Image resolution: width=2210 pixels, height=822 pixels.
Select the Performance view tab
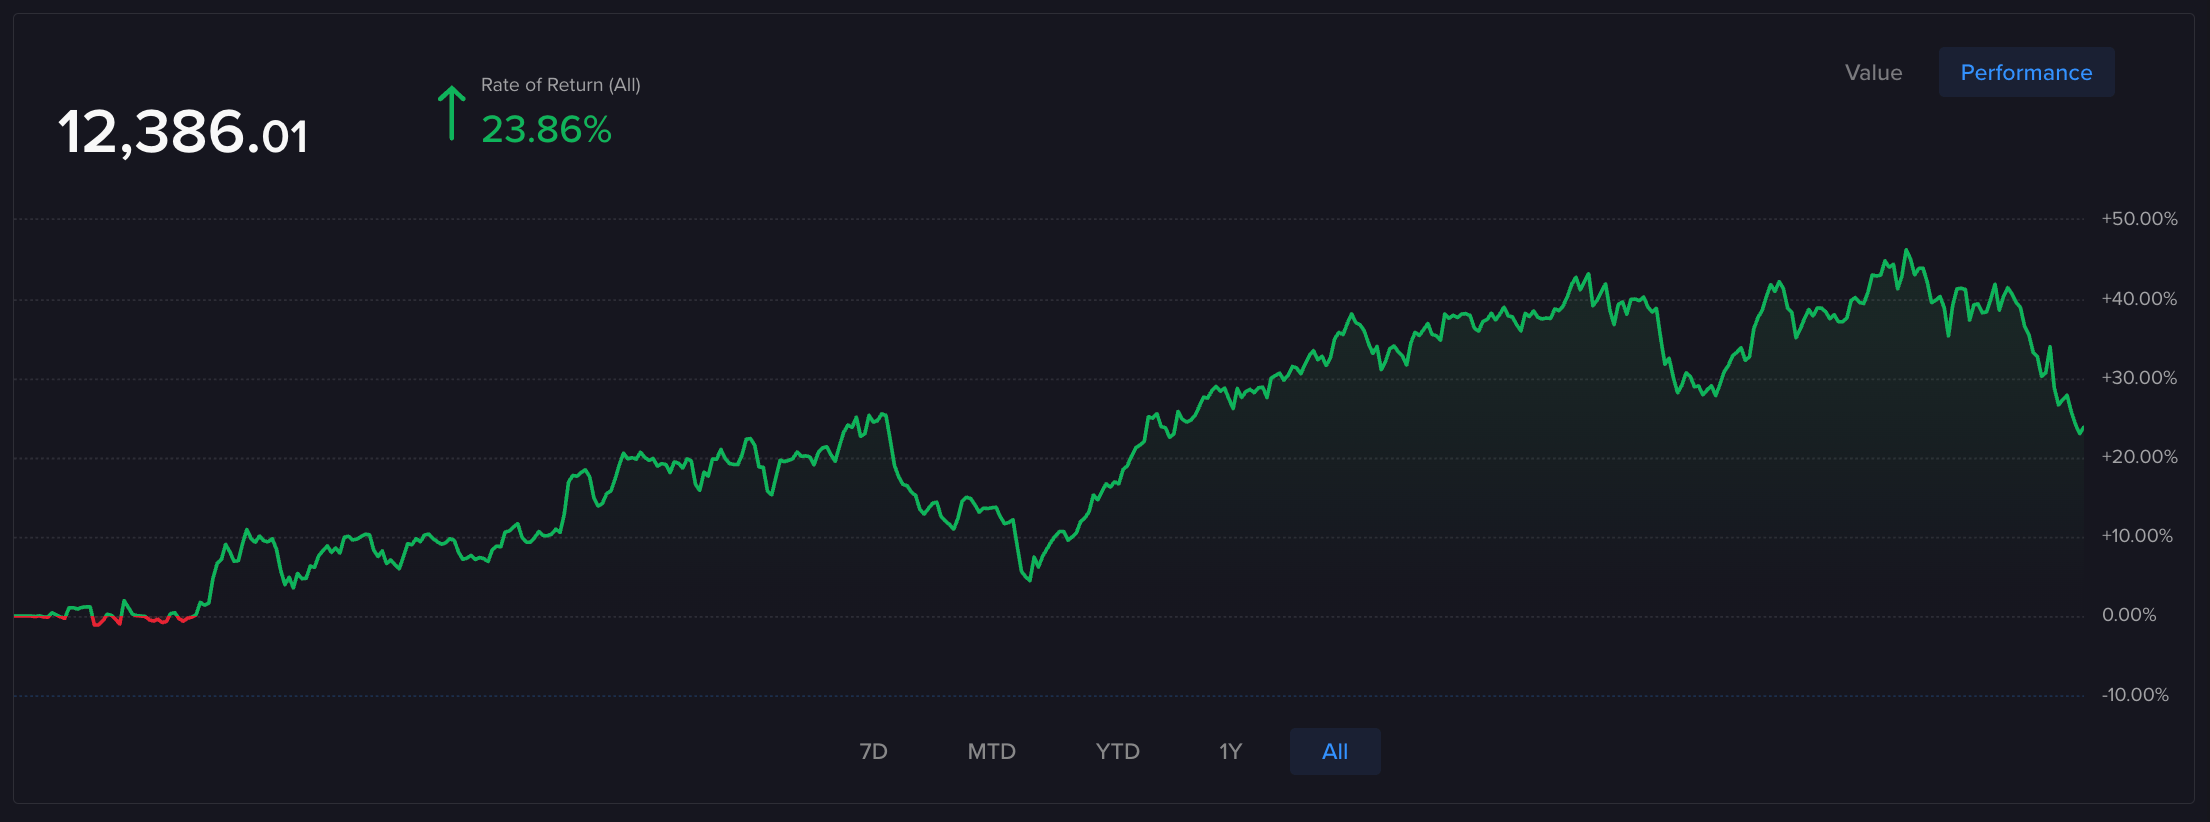(x=2026, y=73)
